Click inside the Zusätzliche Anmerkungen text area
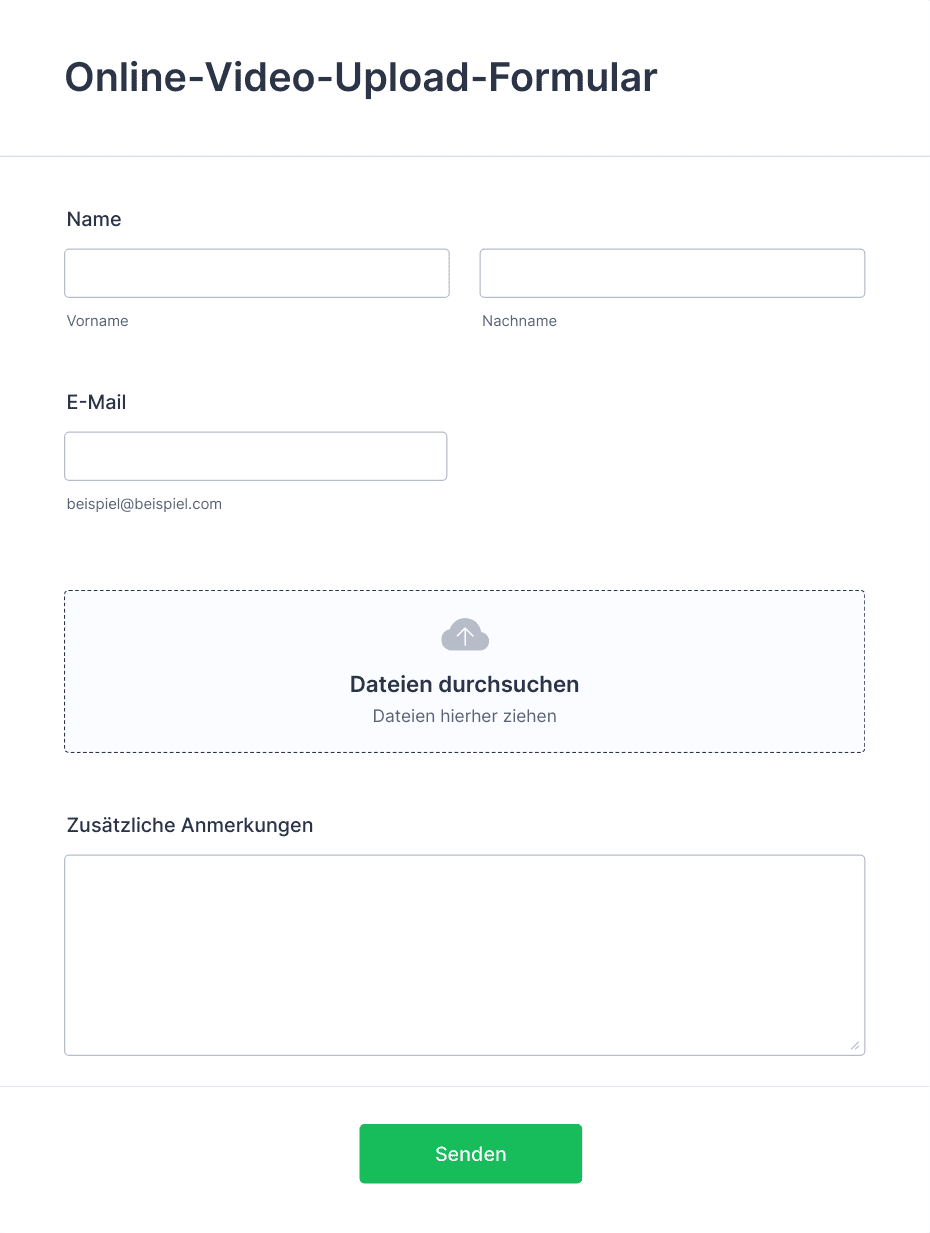This screenshot has width=930, height=1233. pos(464,955)
